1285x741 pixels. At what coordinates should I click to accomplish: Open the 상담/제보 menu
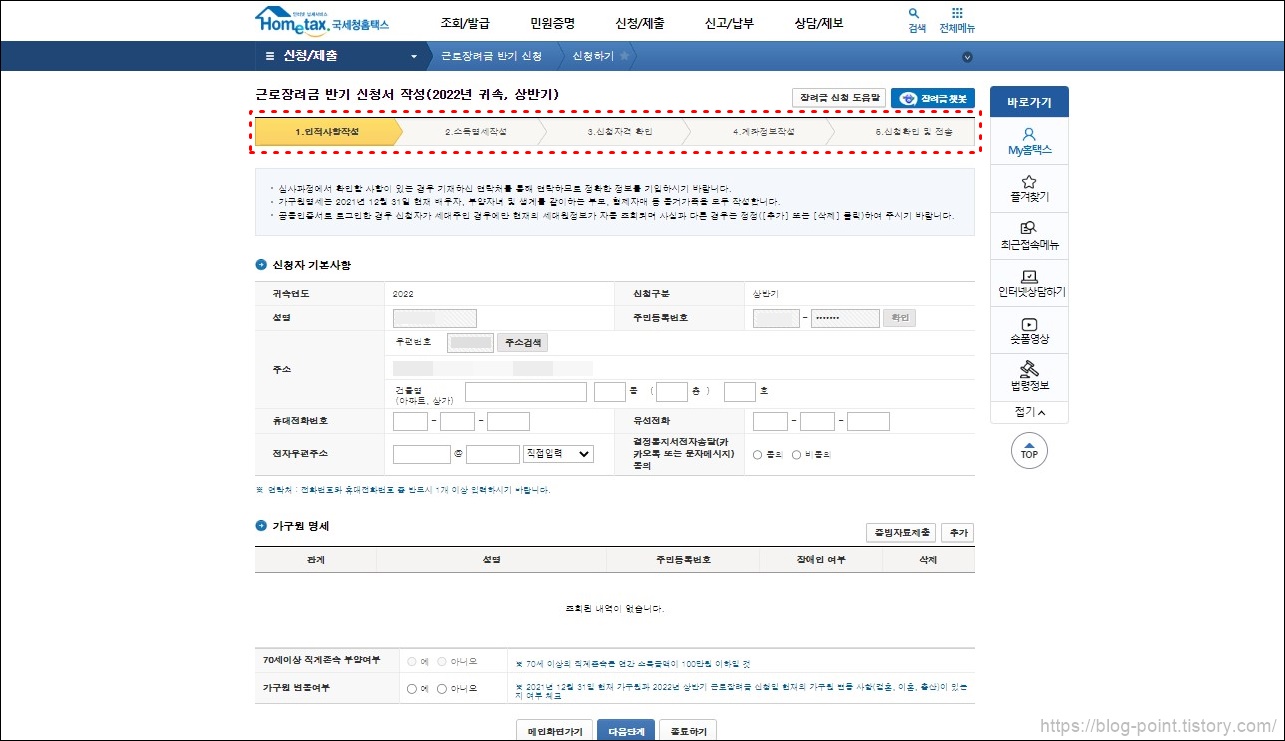click(819, 23)
